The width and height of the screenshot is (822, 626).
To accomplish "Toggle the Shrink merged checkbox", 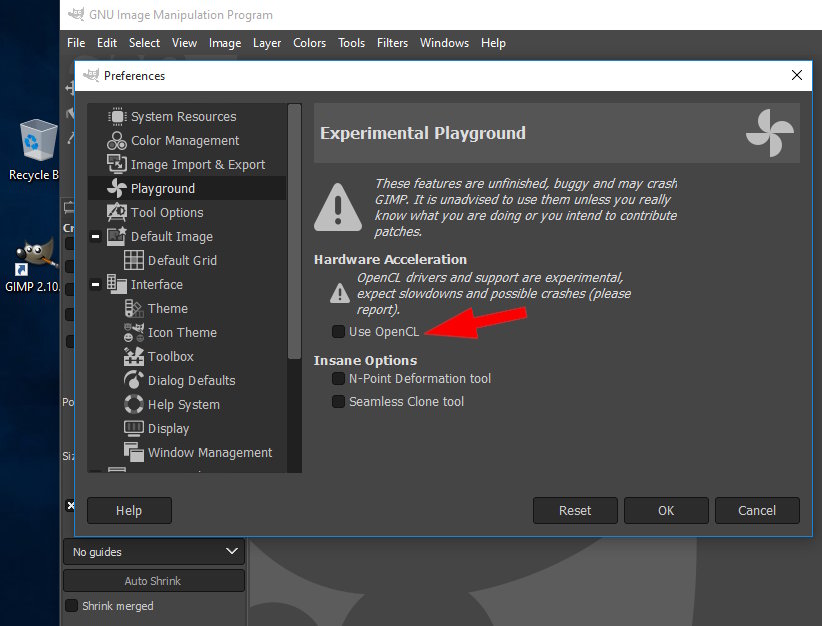I will [71, 606].
